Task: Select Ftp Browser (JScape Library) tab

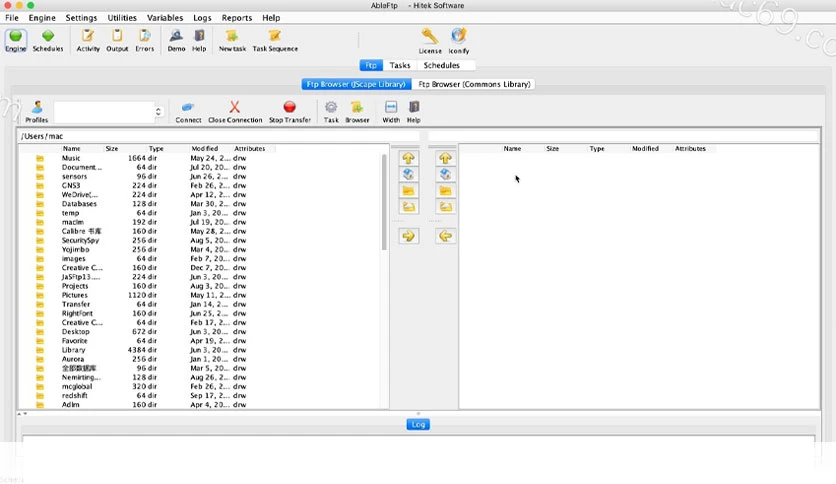Action: click(356, 84)
